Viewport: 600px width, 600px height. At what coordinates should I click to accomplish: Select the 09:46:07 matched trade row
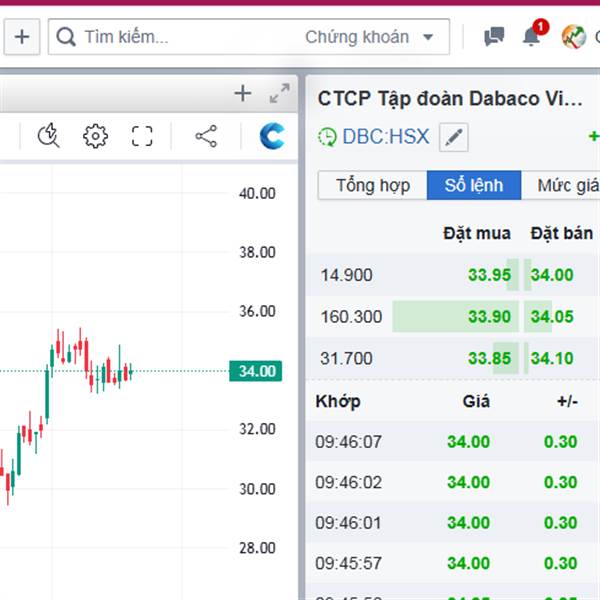pos(453,442)
